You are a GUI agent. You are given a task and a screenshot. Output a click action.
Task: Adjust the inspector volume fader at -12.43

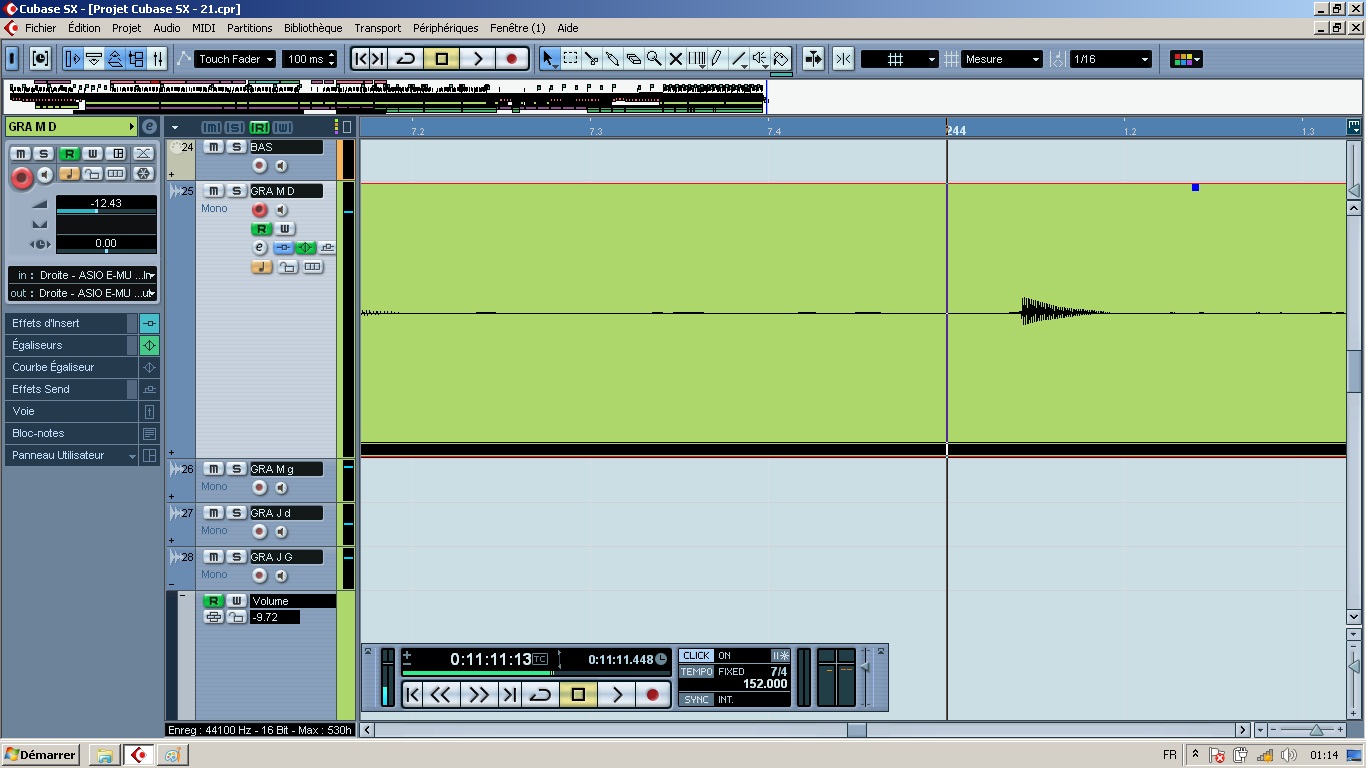click(106, 211)
